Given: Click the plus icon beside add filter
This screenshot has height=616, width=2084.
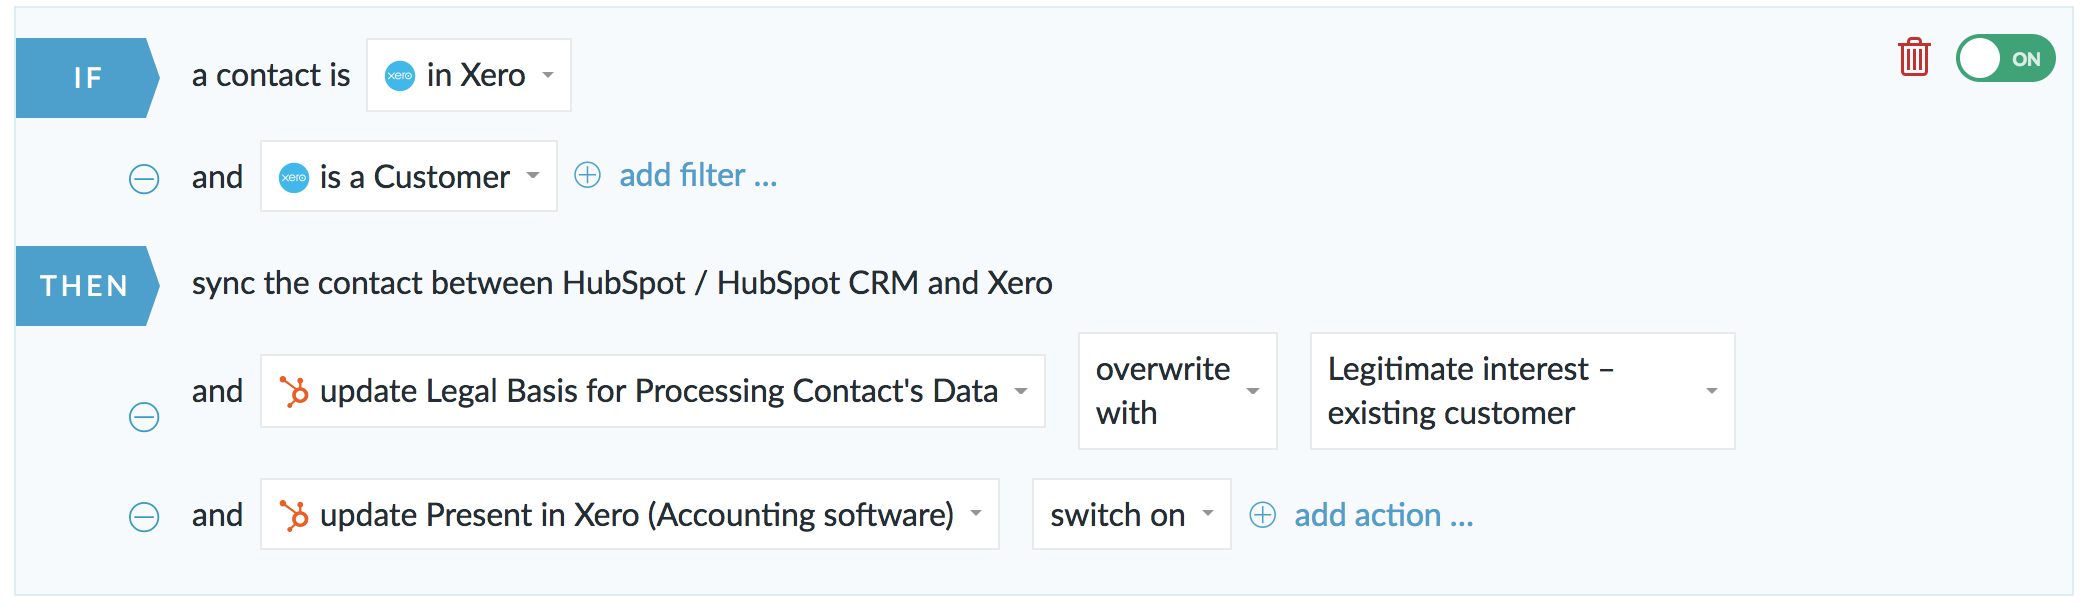Looking at the screenshot, I should point(588,175).
